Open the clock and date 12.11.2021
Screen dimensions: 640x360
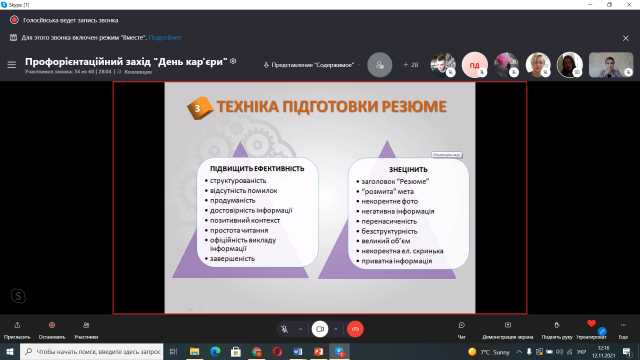pyautogui.click(x=604, y=352)
